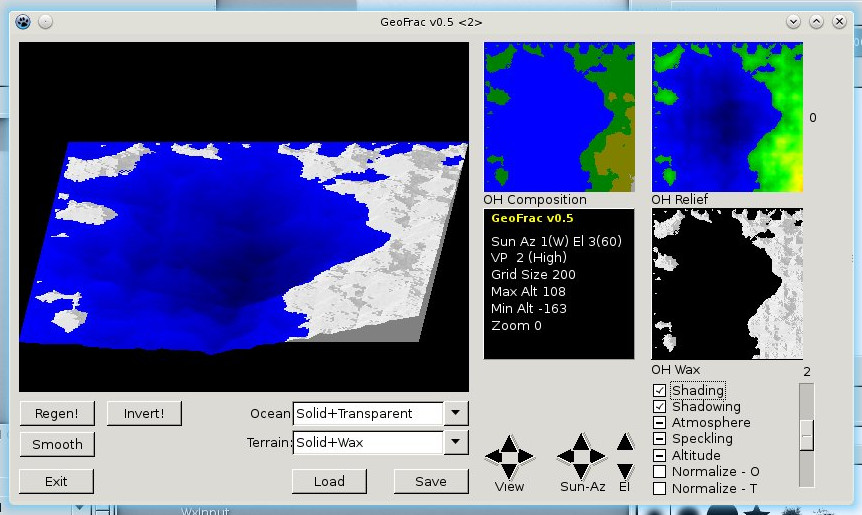Uncheck the Shadowing option
The image size is (862, 515).
pos(659,407)
